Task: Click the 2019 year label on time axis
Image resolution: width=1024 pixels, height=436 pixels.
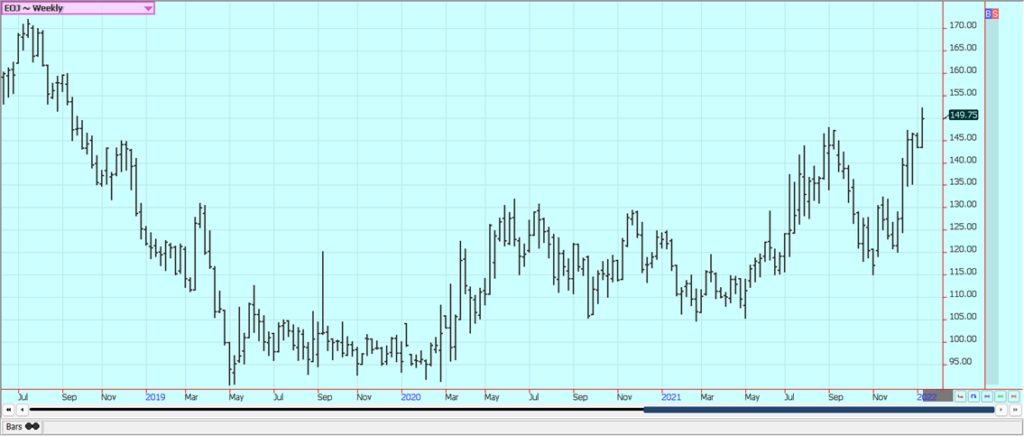Action: click(x=155, y=396)
